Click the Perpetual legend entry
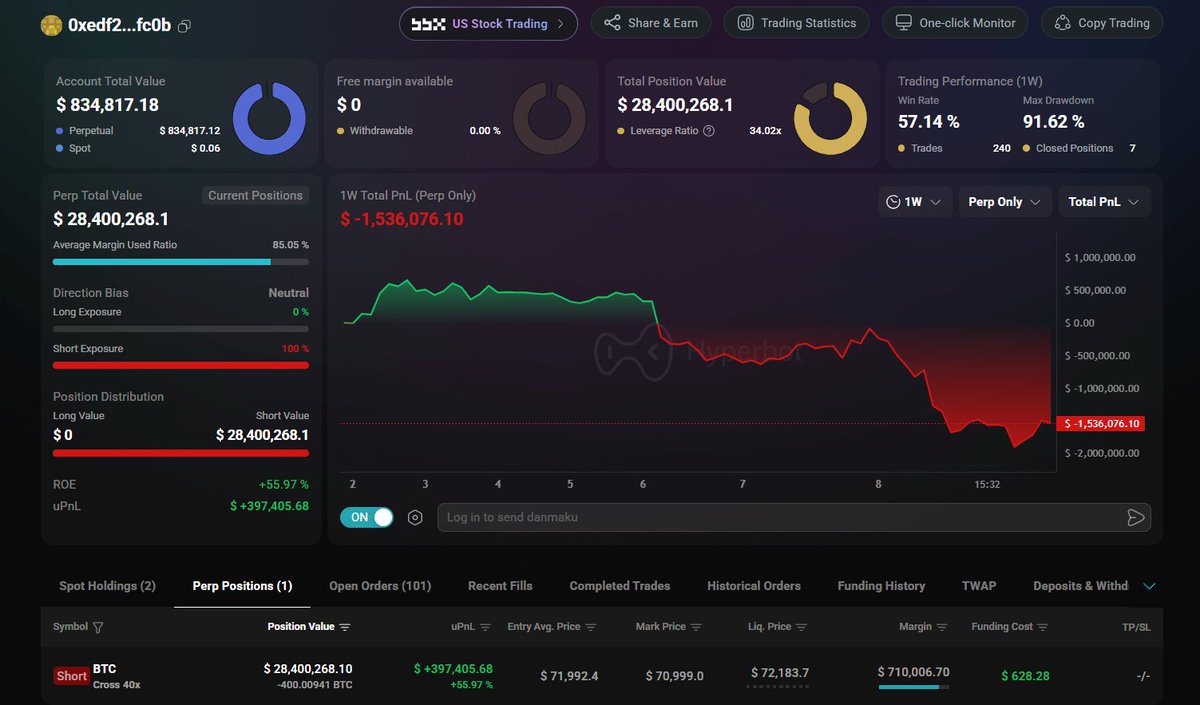The width and height of the screenshot is (1200, 705). [85, 131]
